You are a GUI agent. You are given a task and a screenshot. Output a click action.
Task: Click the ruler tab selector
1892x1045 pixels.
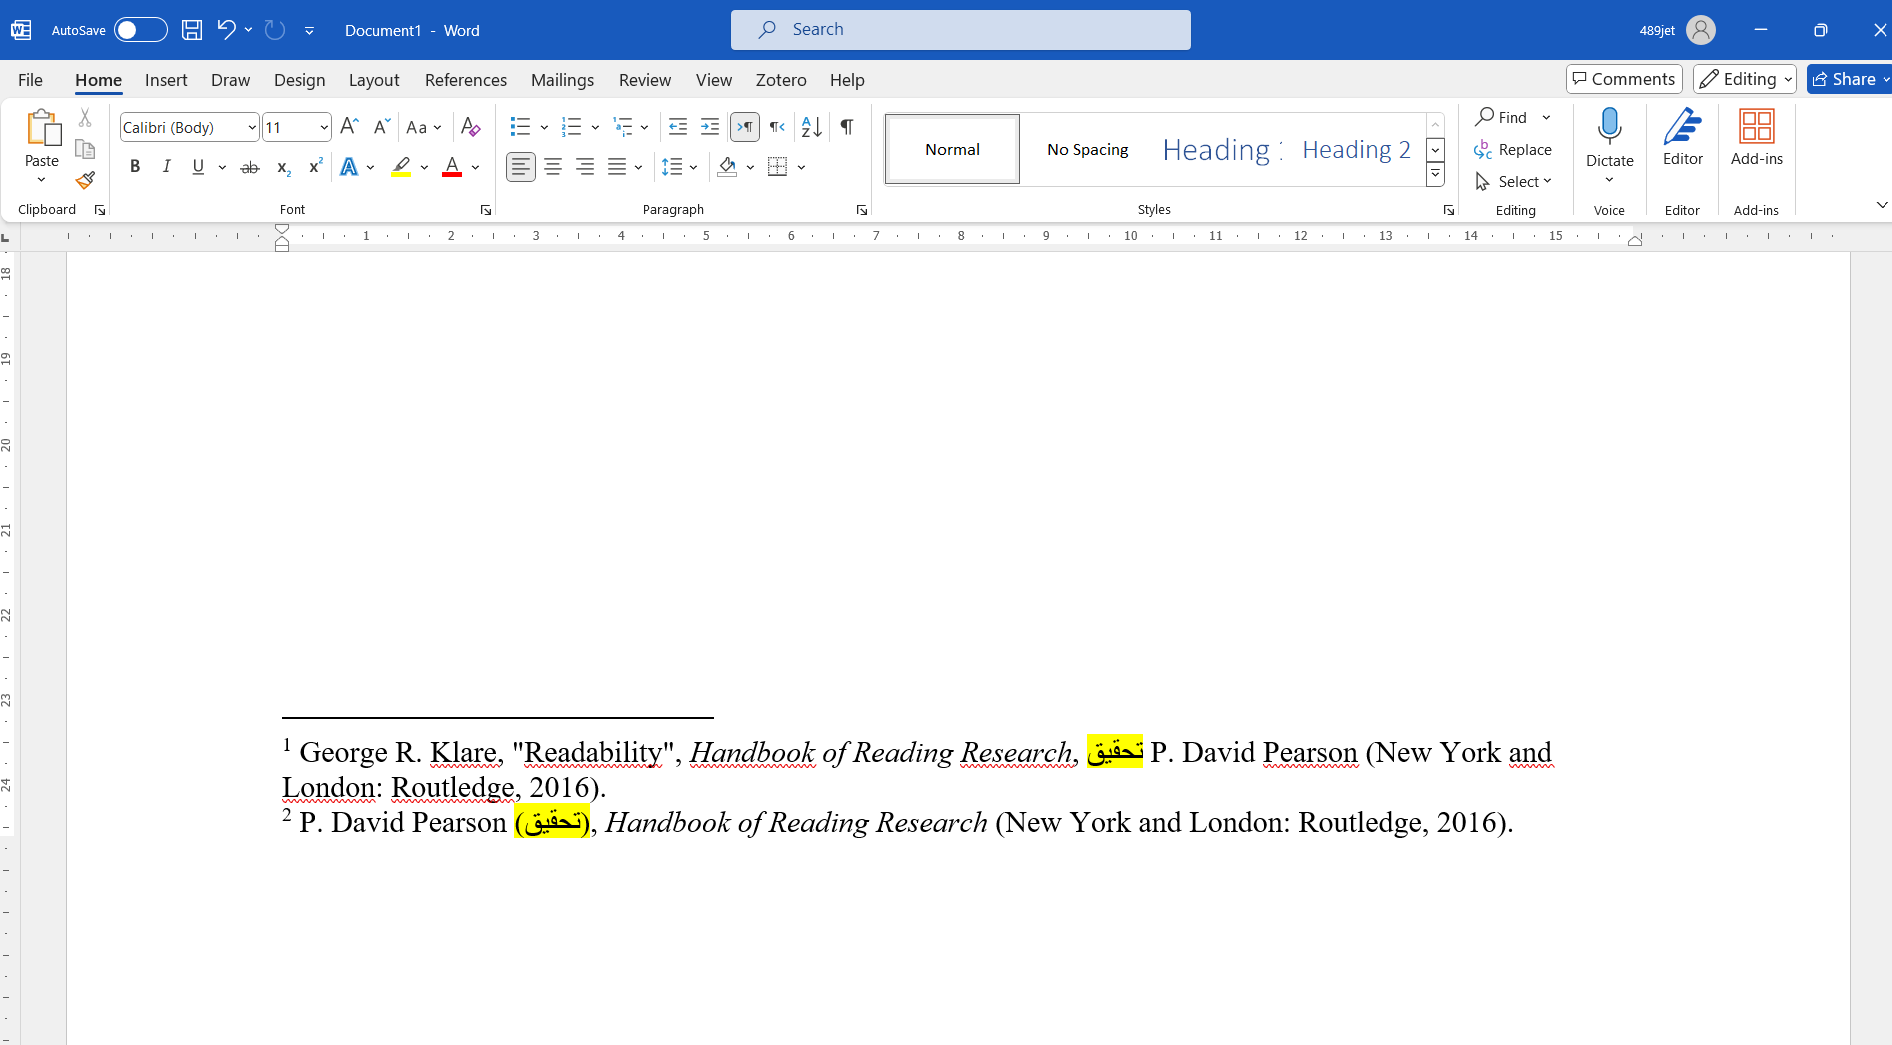tap(6, 237)
